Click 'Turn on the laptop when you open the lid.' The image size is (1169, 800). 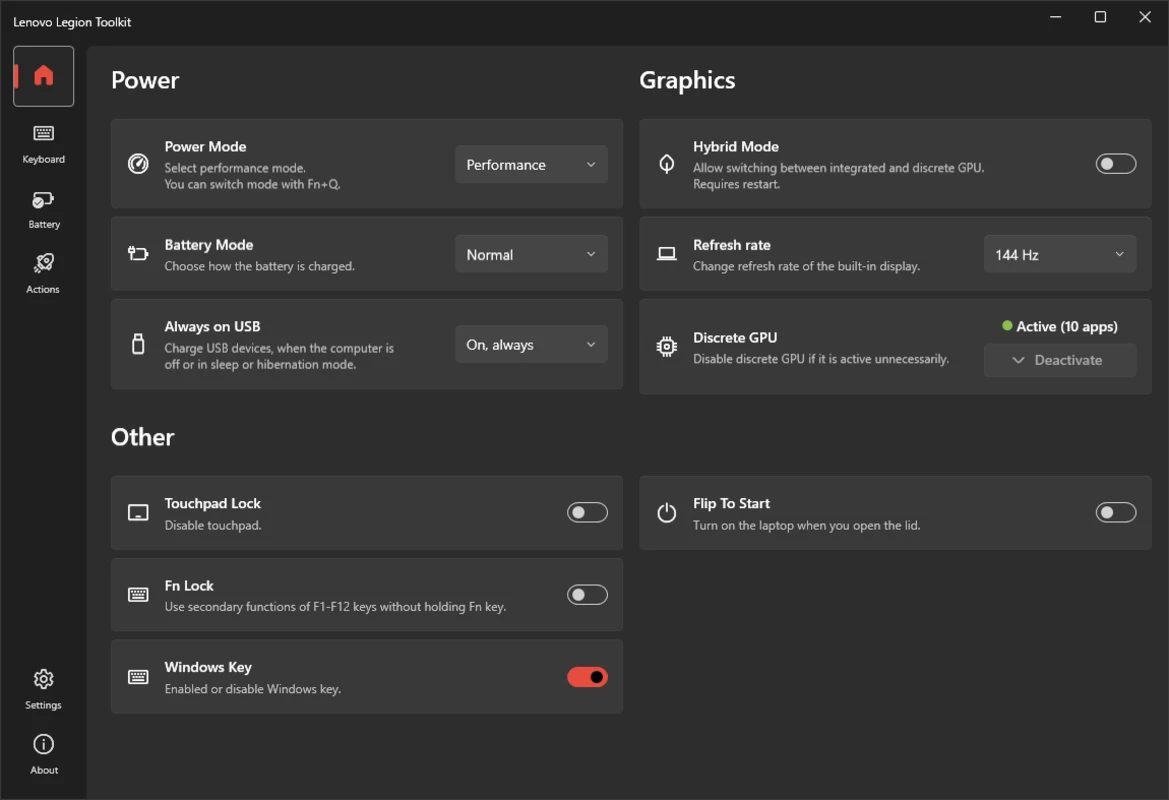click(x=807, y=526)
